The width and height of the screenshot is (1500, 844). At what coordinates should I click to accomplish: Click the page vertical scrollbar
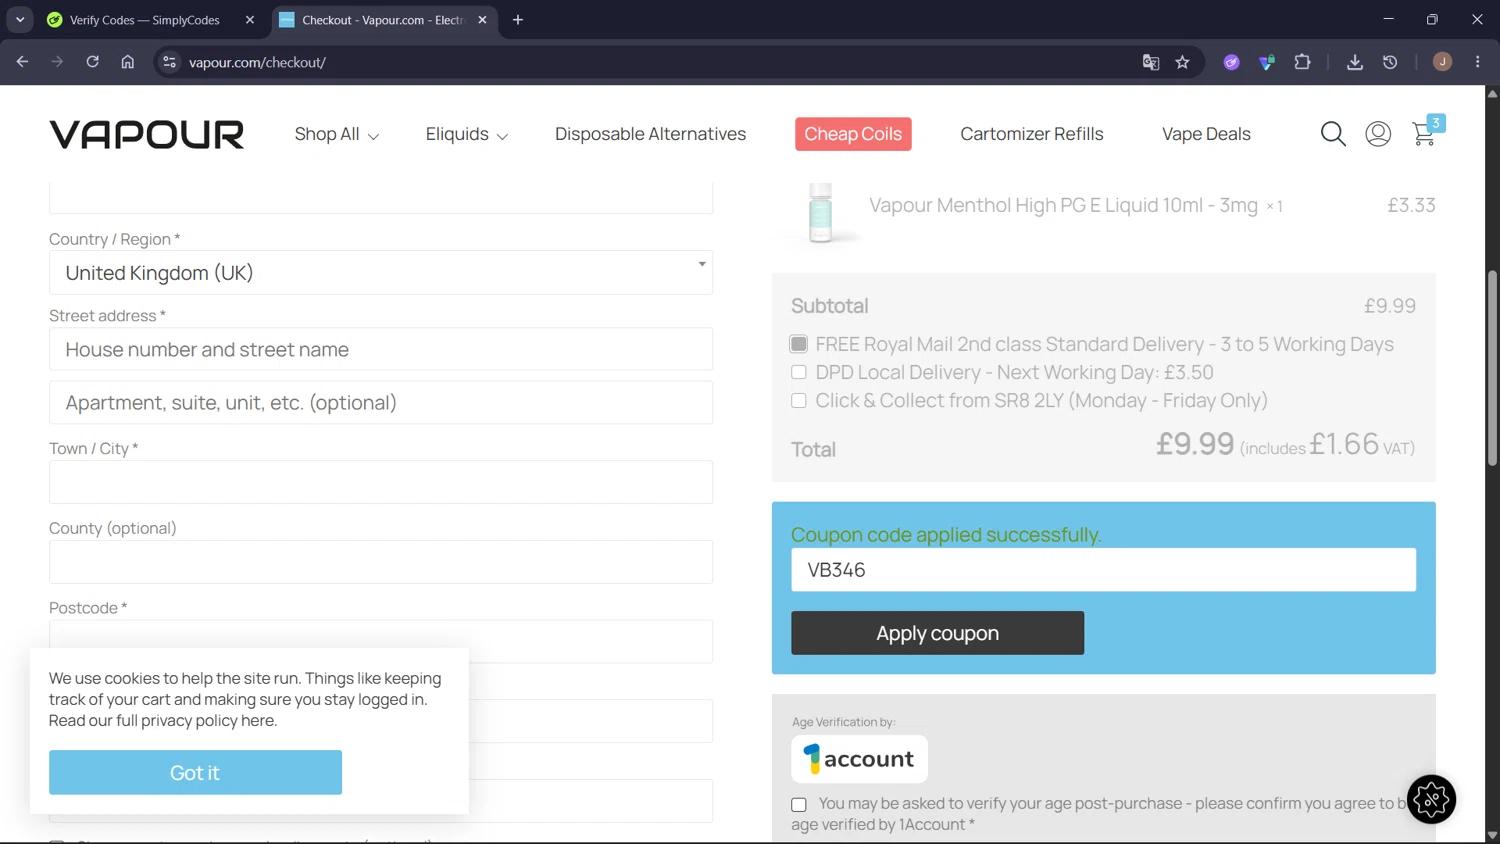pos(1492,367)
